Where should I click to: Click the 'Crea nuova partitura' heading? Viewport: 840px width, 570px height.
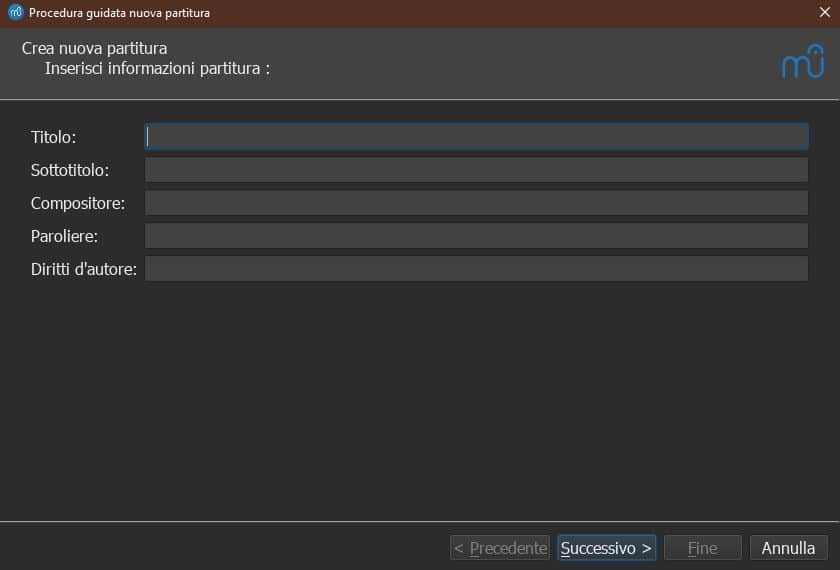(94, 48)
